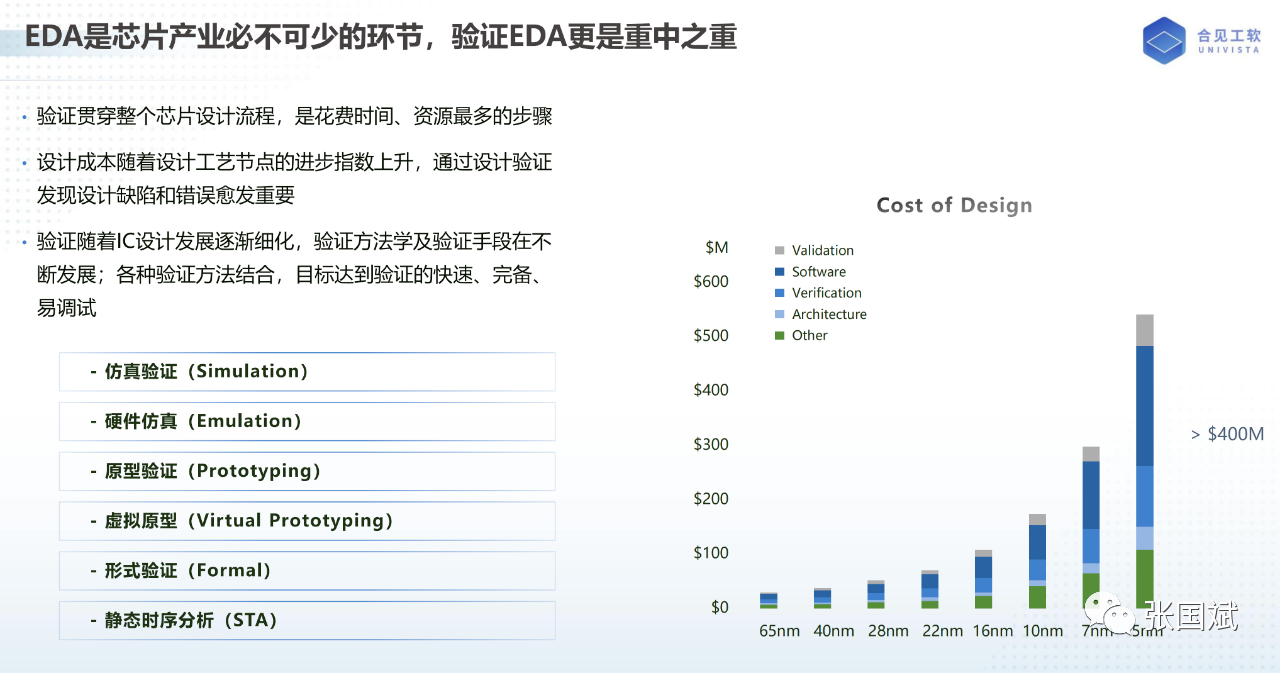Pick the 虚拟原型 (Virtual Prototyping) box
Image resolution: width=1280 pixels, height=673 pixels.
click(307, 521)
